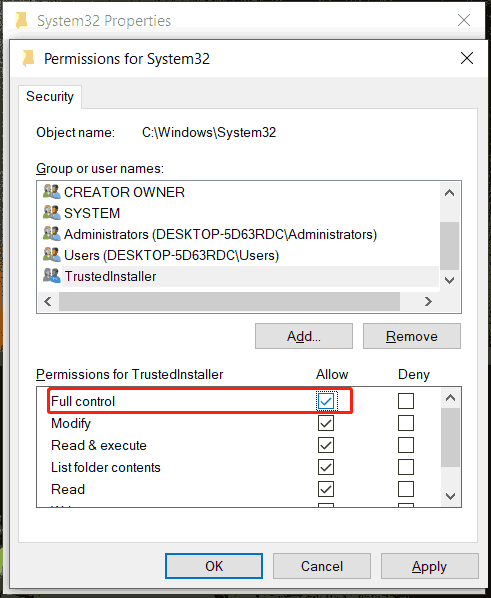Screen dimensions: 491x598
Task: Click the System32 Properties folder icon
Action: (22, 20)
